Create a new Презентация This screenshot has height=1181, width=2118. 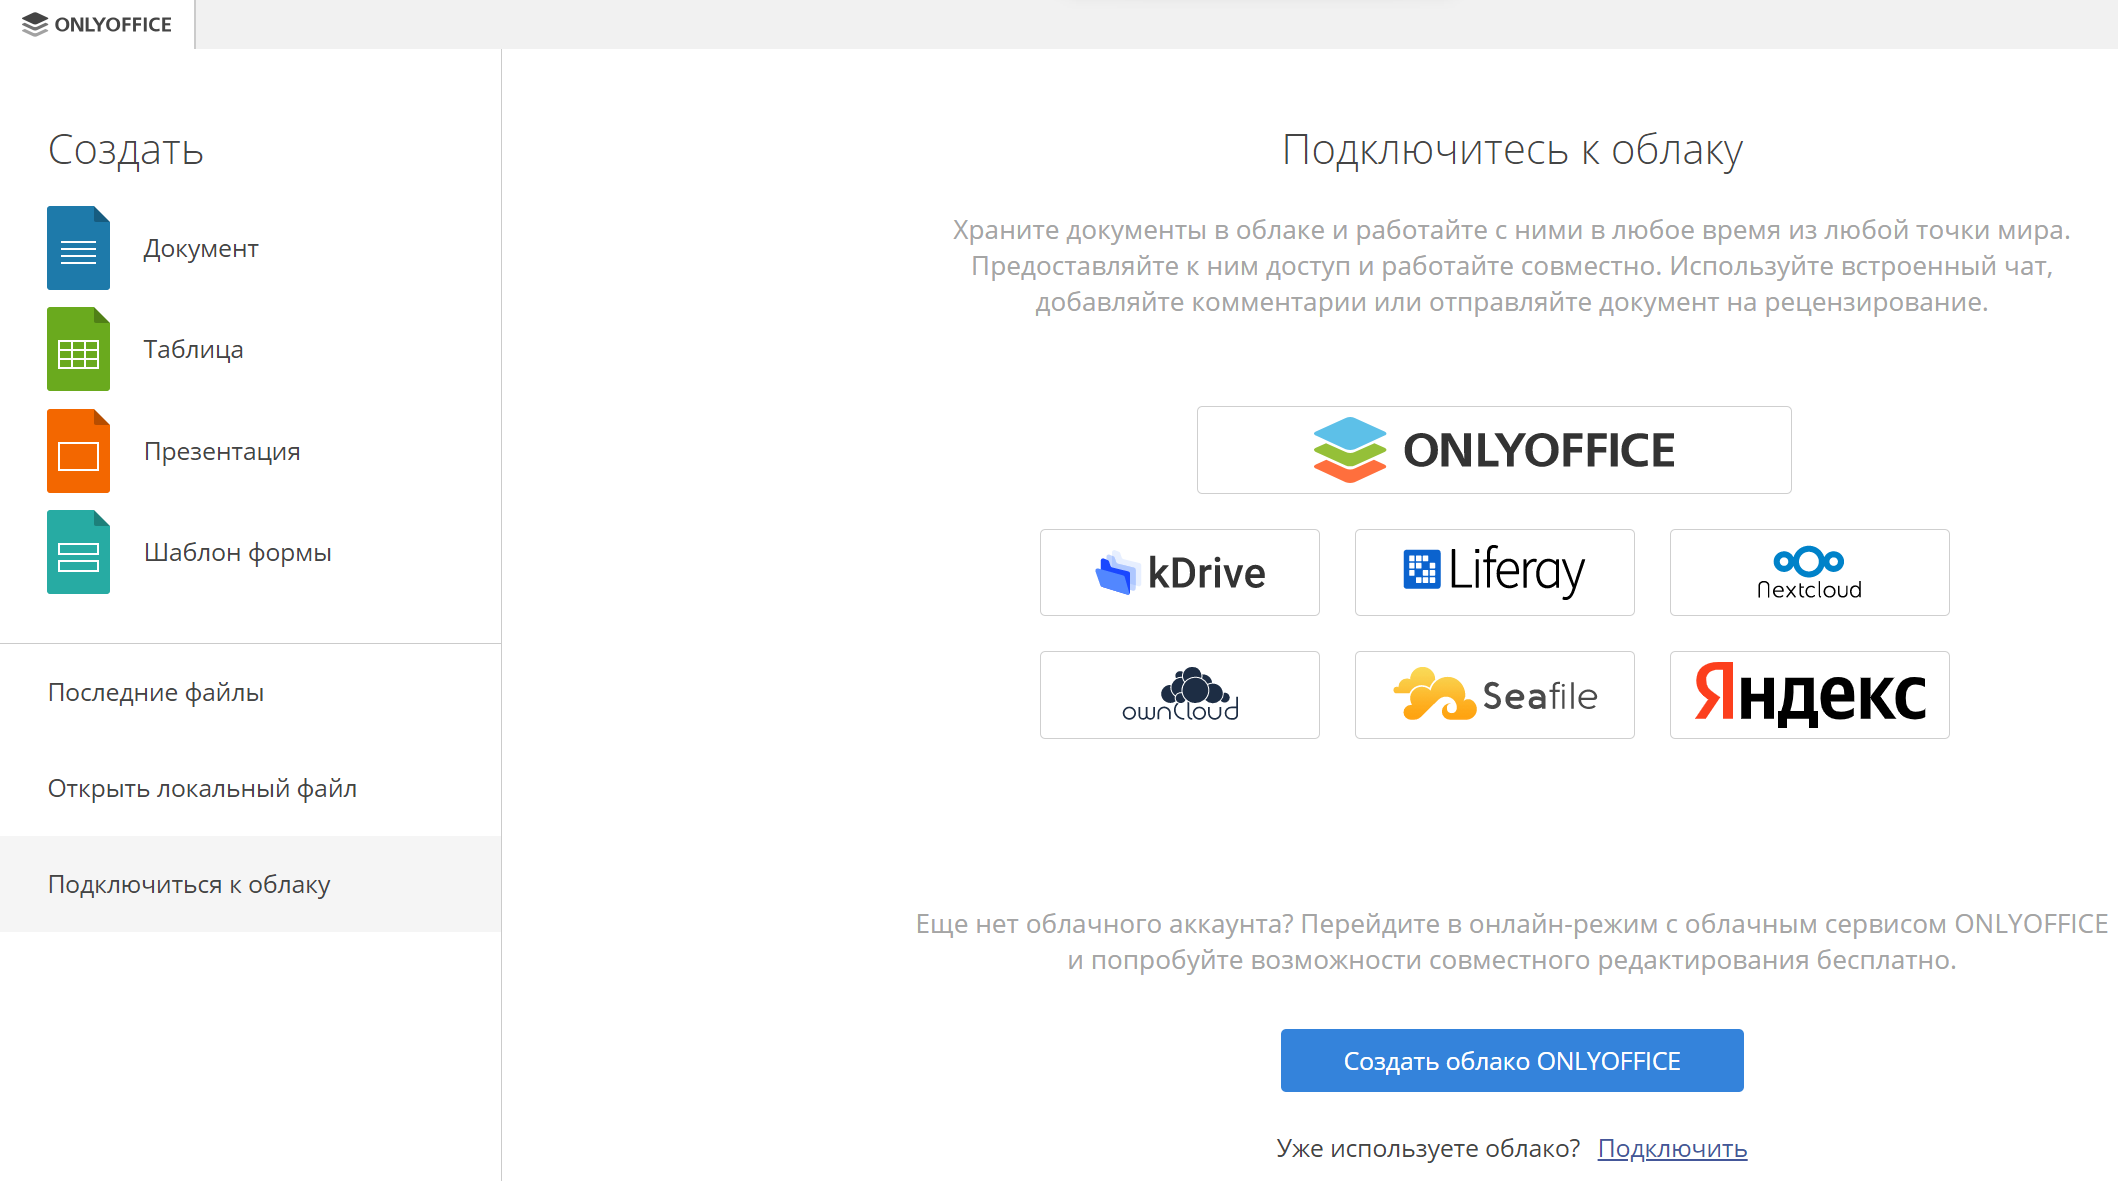222,451
